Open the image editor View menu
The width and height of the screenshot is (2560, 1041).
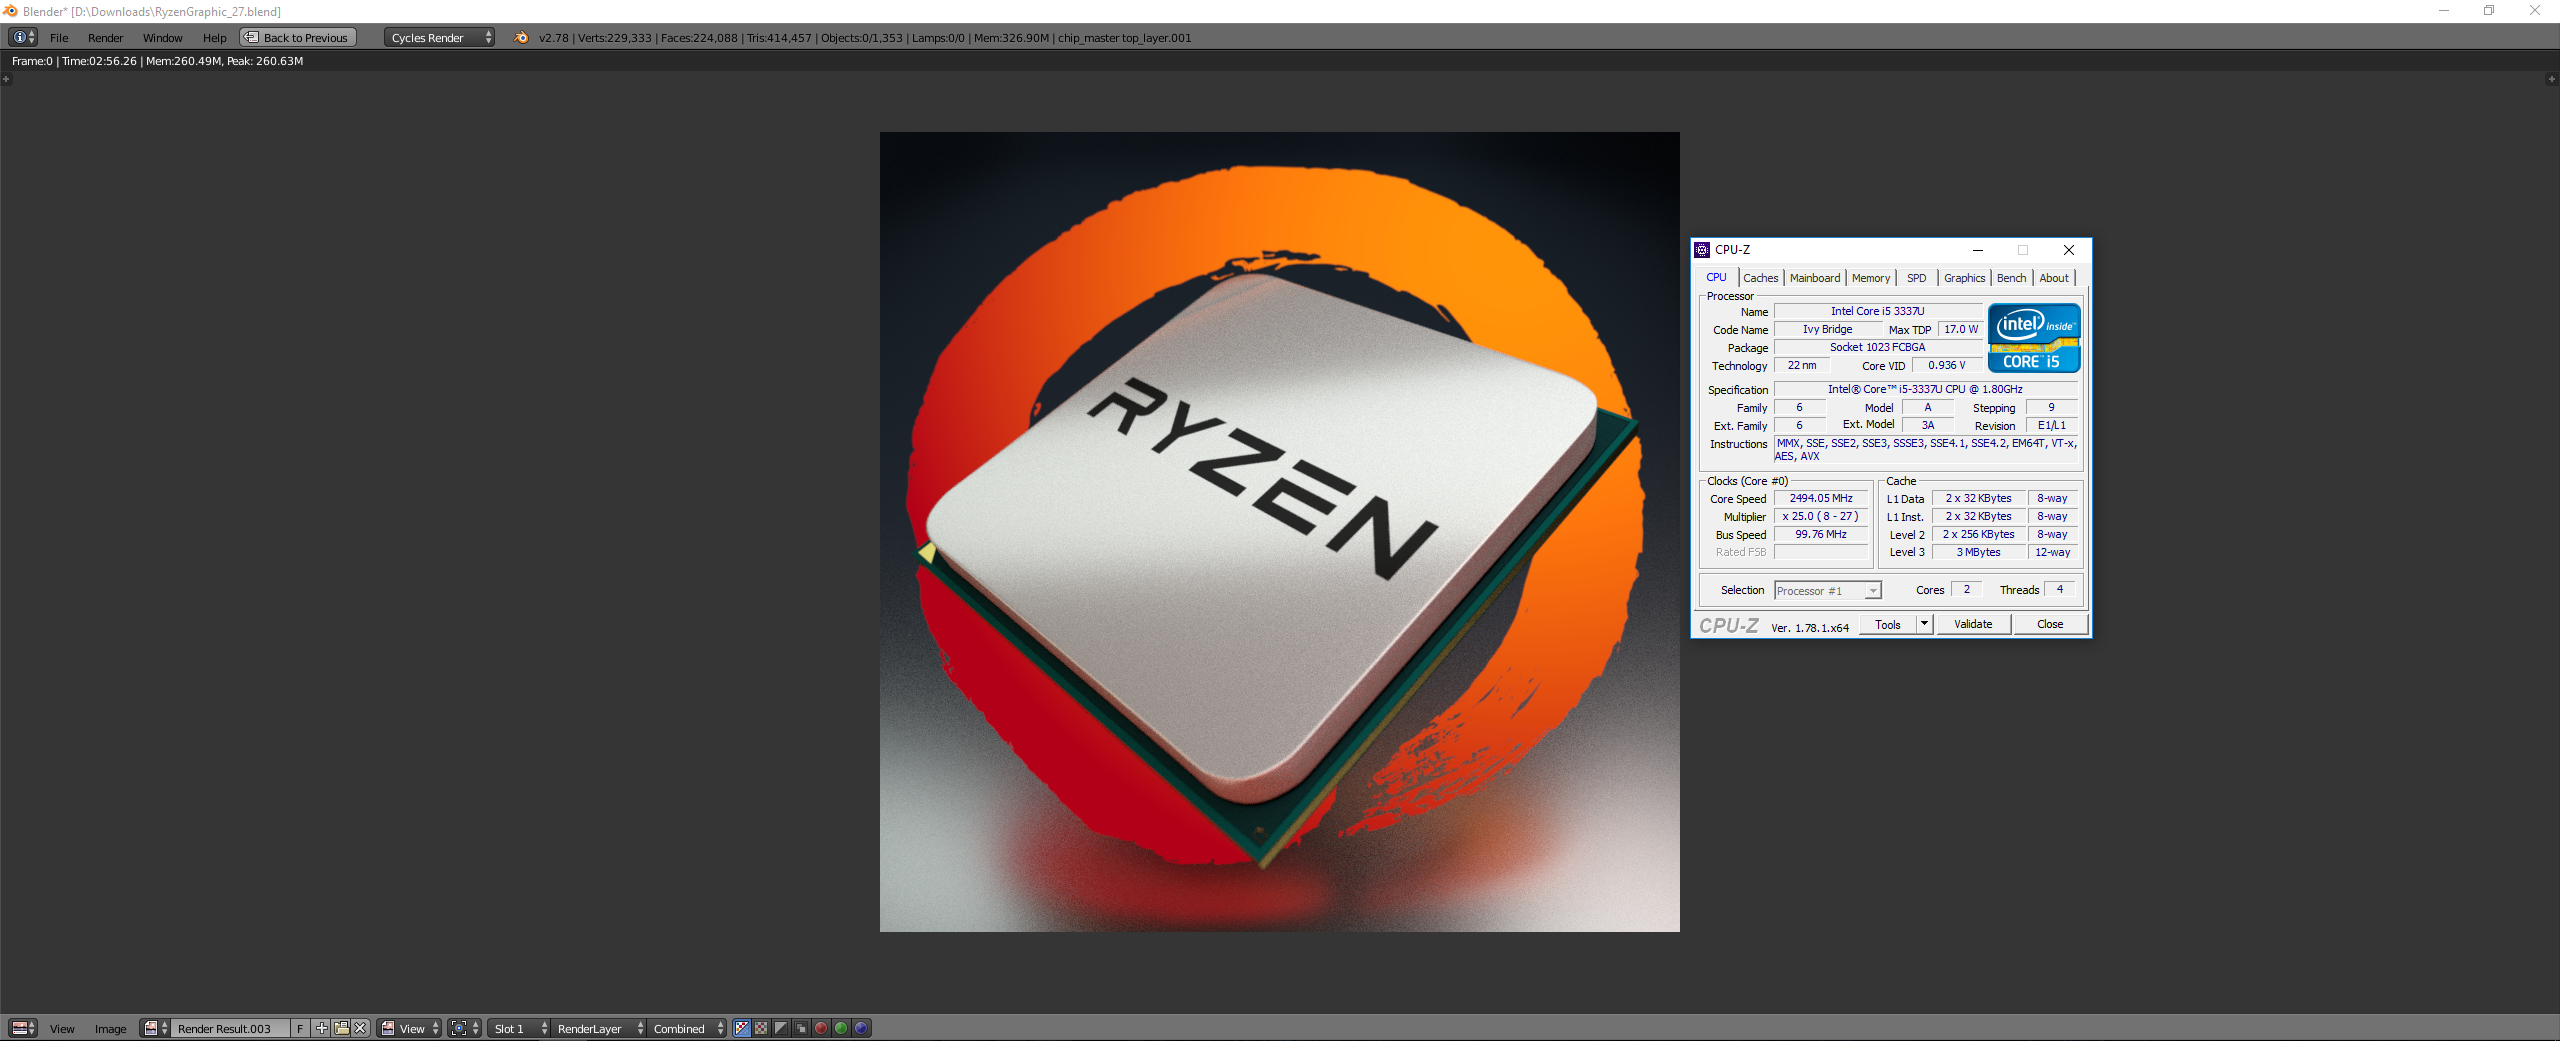62,1029
